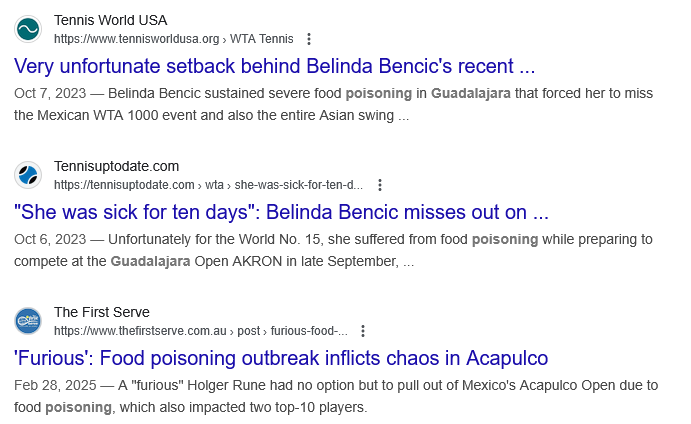This screenshot has width=691, height=424.
Task: Open 'Furious: Food poisoning outbreak' Acapulco headline
Action: [x=281, y=358]
